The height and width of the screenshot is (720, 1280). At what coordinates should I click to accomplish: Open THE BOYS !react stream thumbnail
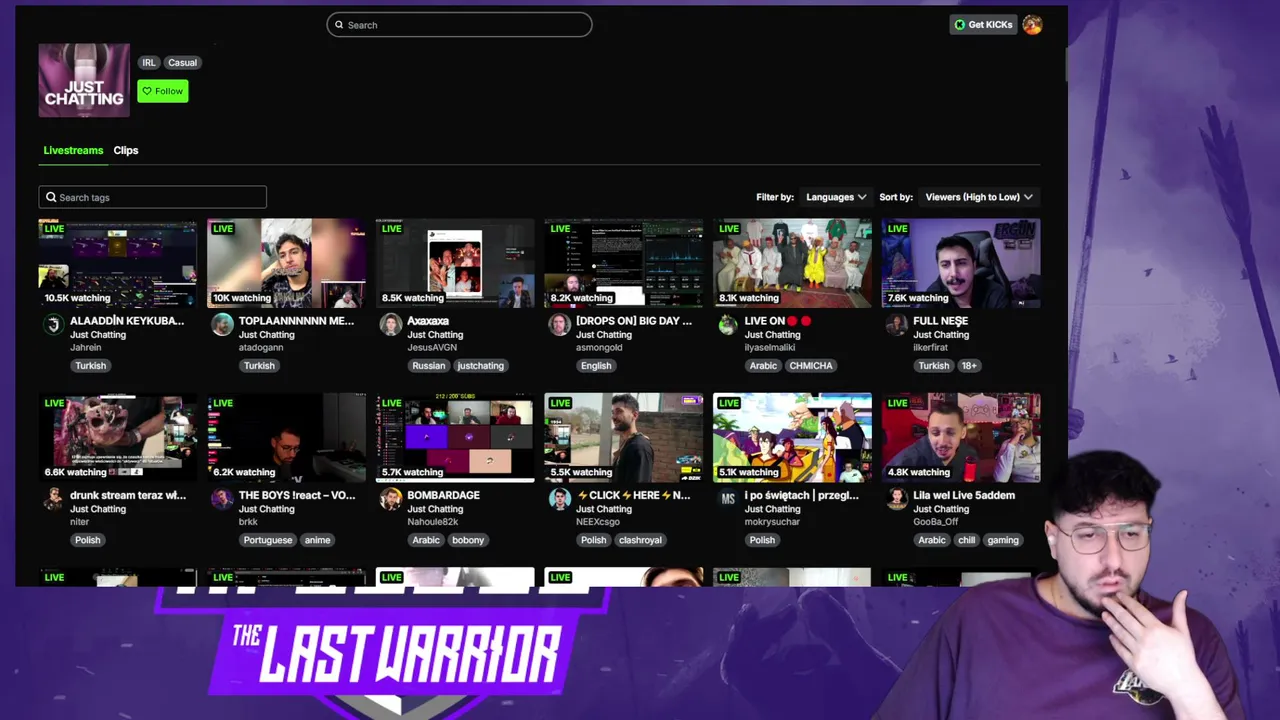point(286,437)
